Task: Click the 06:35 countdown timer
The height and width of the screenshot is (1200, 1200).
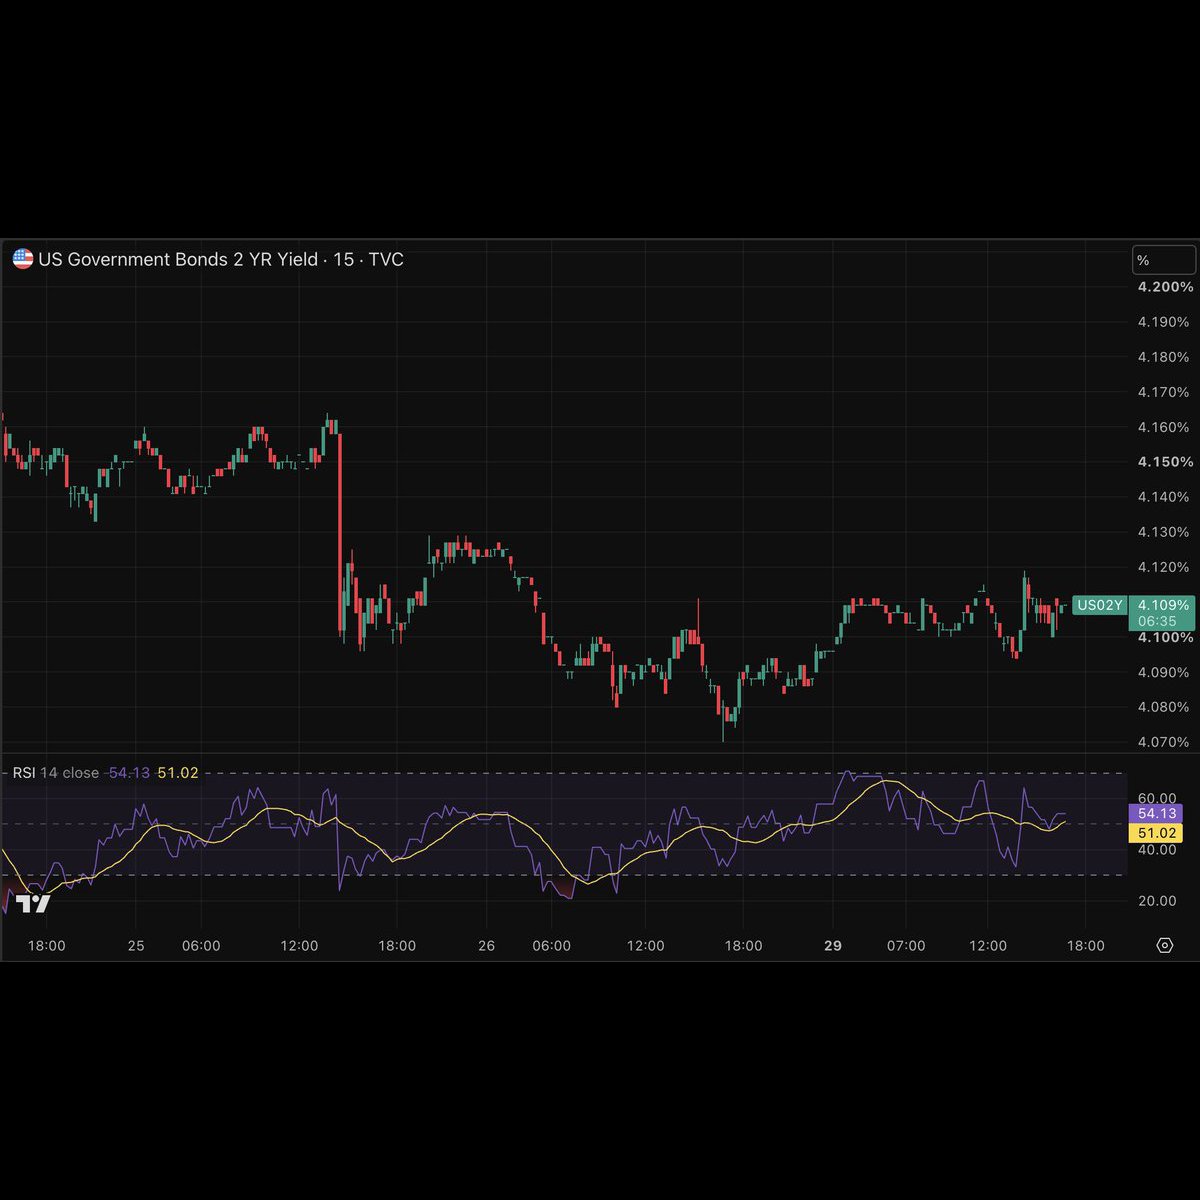Action: click(1157, 621)
